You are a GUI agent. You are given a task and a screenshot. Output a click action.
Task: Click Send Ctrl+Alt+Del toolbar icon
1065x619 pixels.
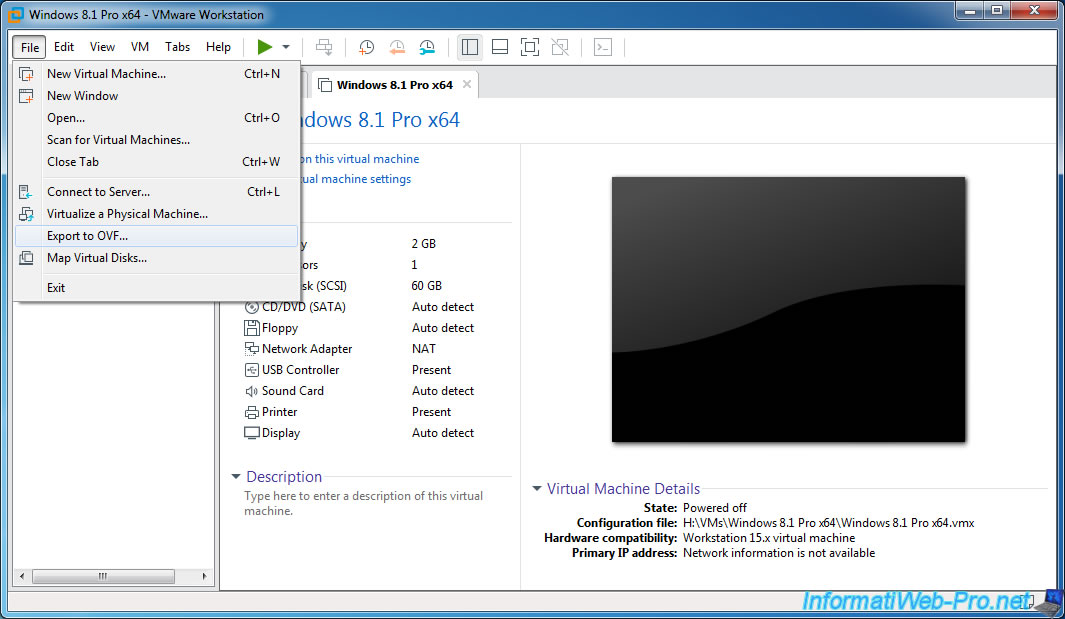[325, 47]
